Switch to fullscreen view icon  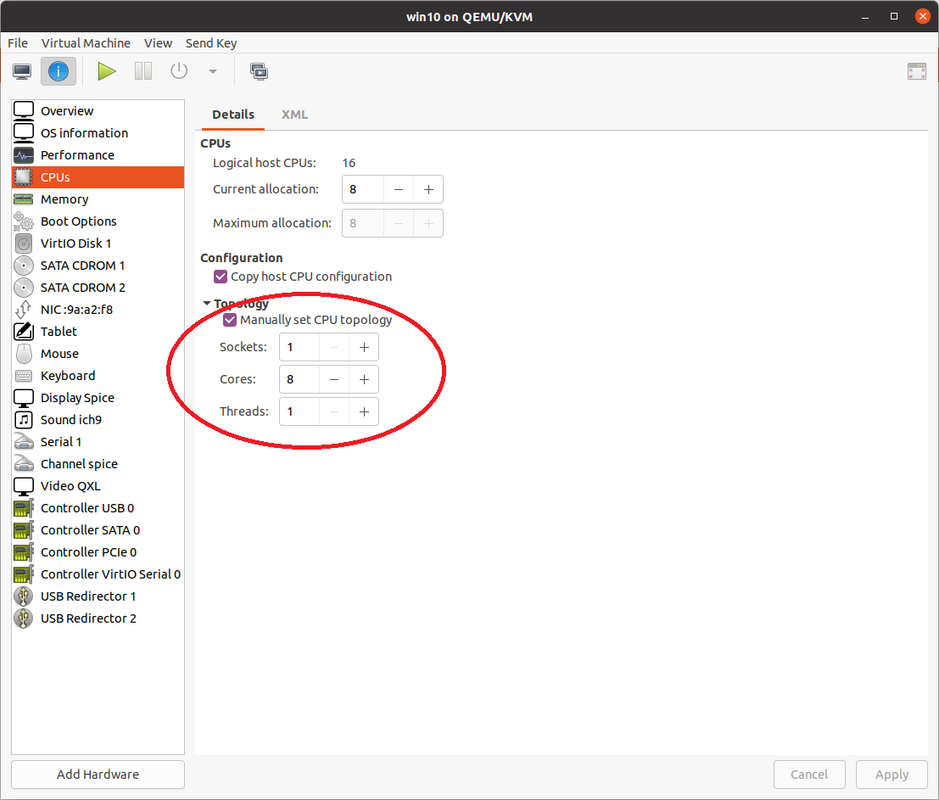[x=916, y=72]
